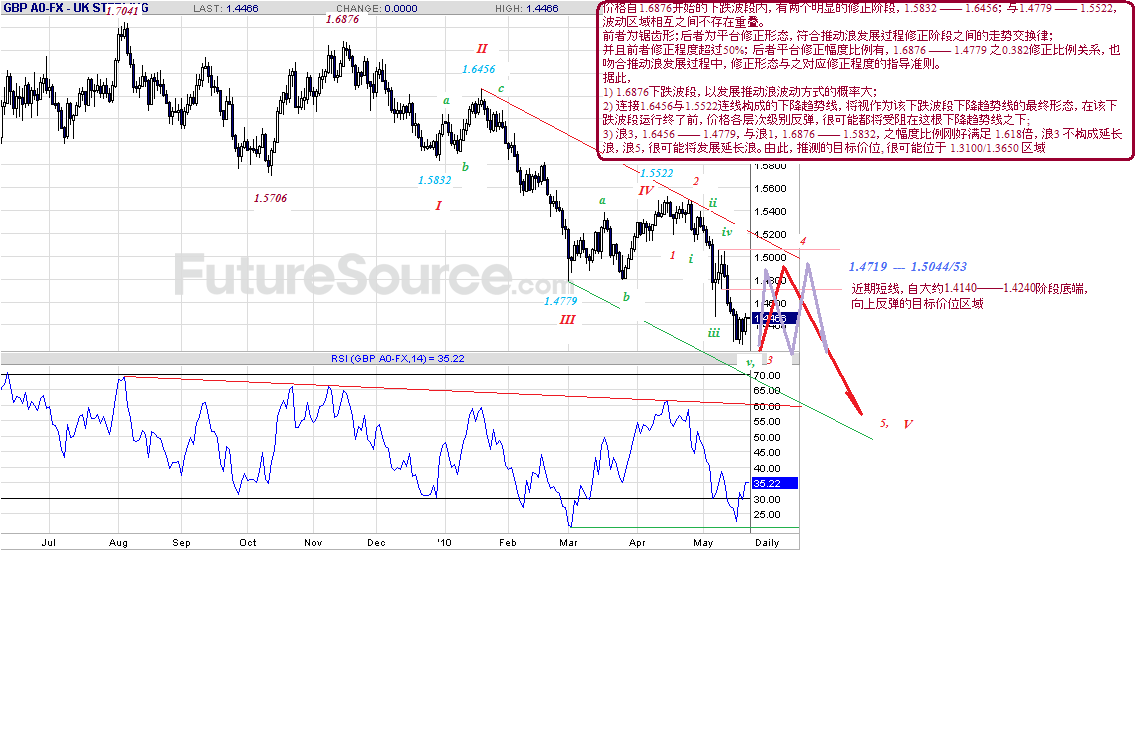1138x751 pixels.
Task: Click the 1.5600 price axis value
Action: click(x=770, y=189)
